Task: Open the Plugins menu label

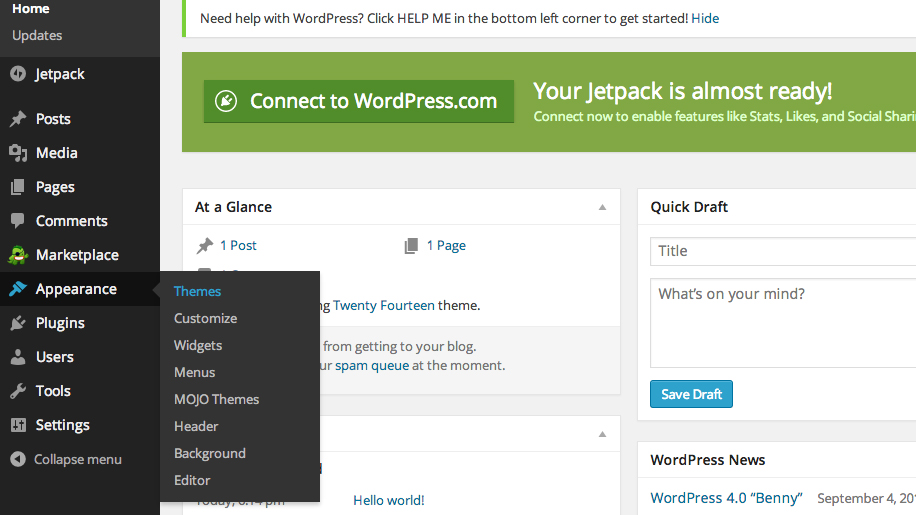Action: coord(60,323)
